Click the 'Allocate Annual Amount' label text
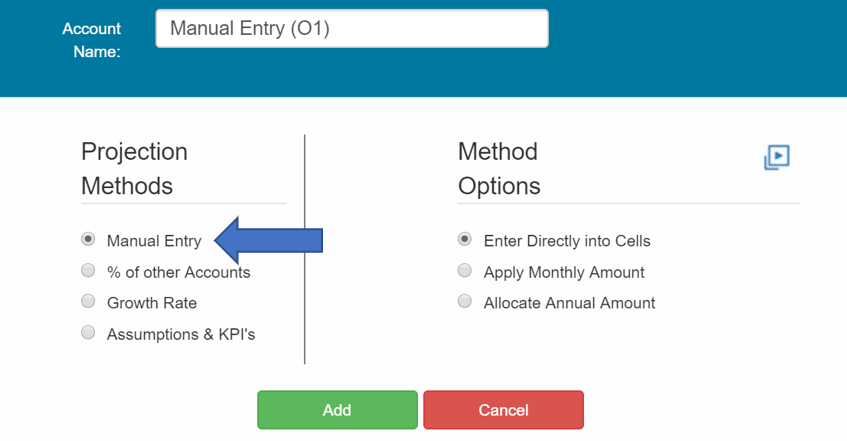The height and width of the screenshot is (441, 847). [x=569, y=303]
